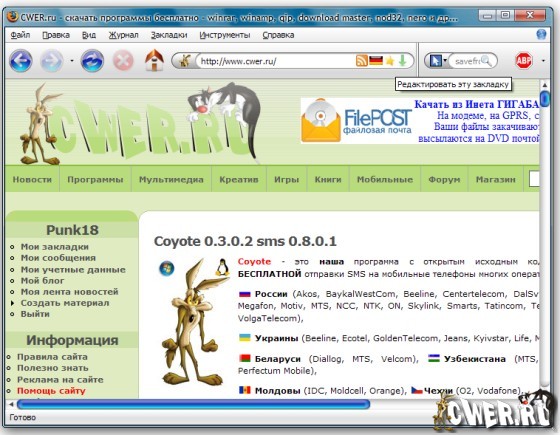Screen dimensions: 560x435
Task: Go to the Home page icon
Action: click(154, 60)
